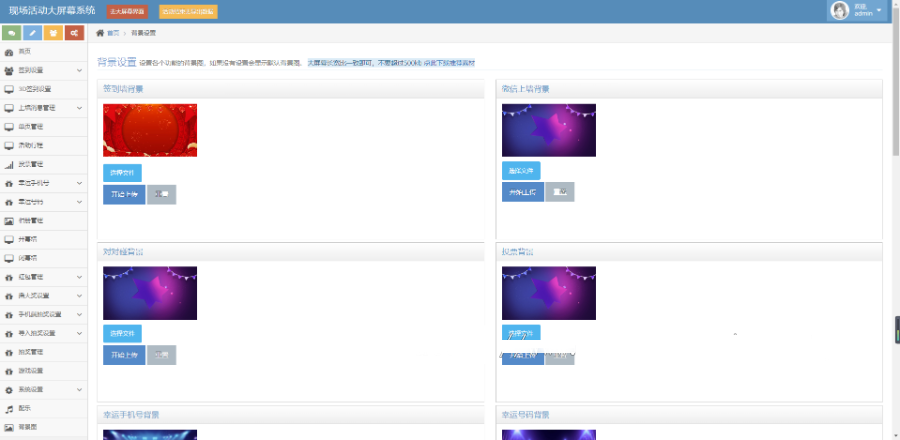Click the admin user avatar
The width and height of the screenshot is (900, 440).
[x=840, y=10]
